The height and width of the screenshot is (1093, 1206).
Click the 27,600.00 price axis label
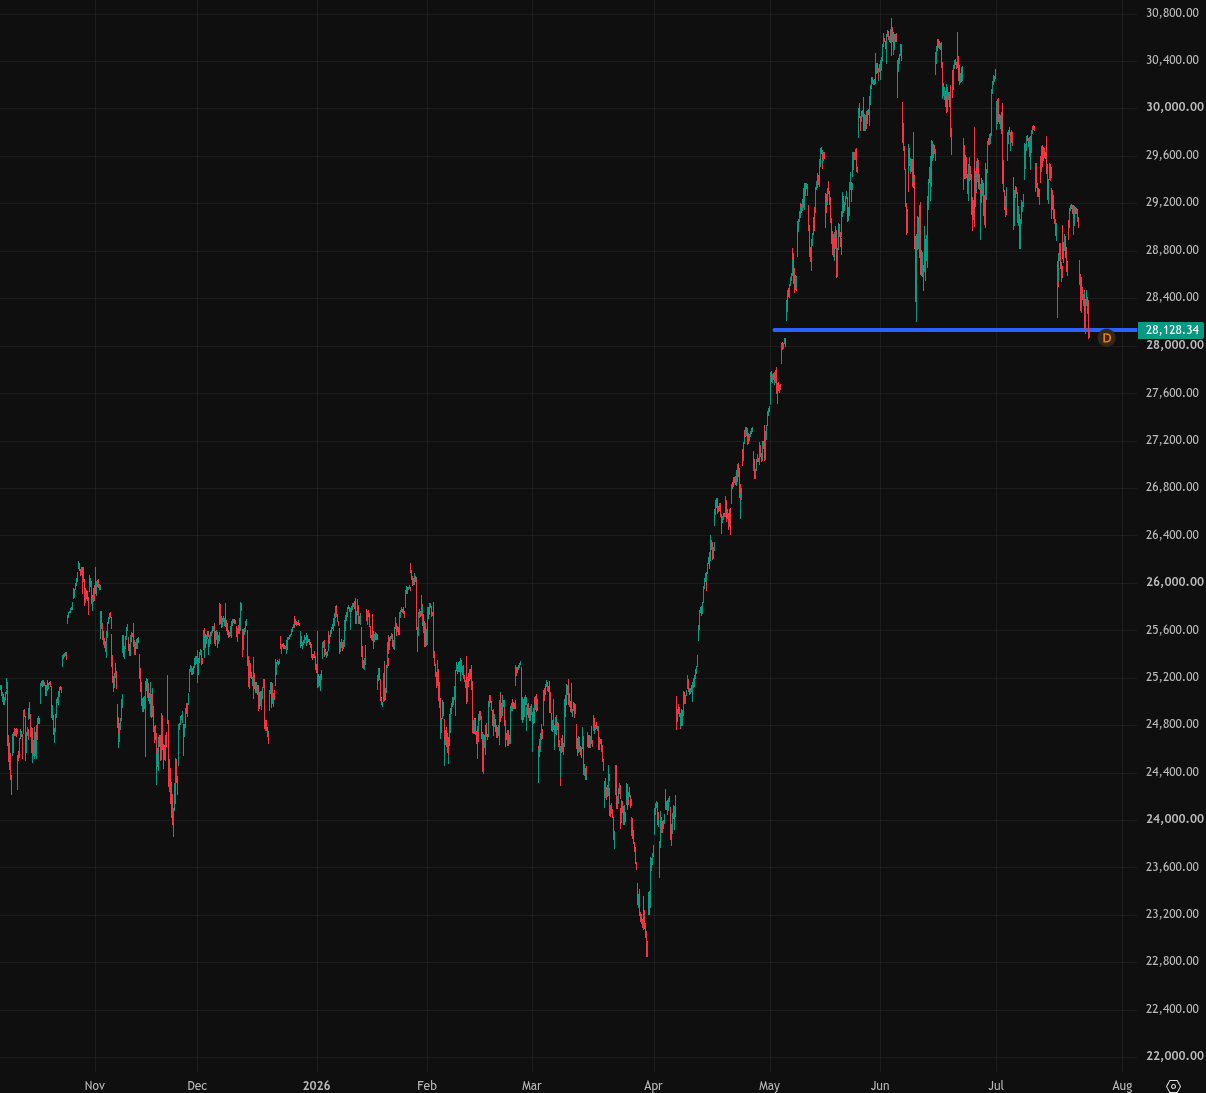1172,393
